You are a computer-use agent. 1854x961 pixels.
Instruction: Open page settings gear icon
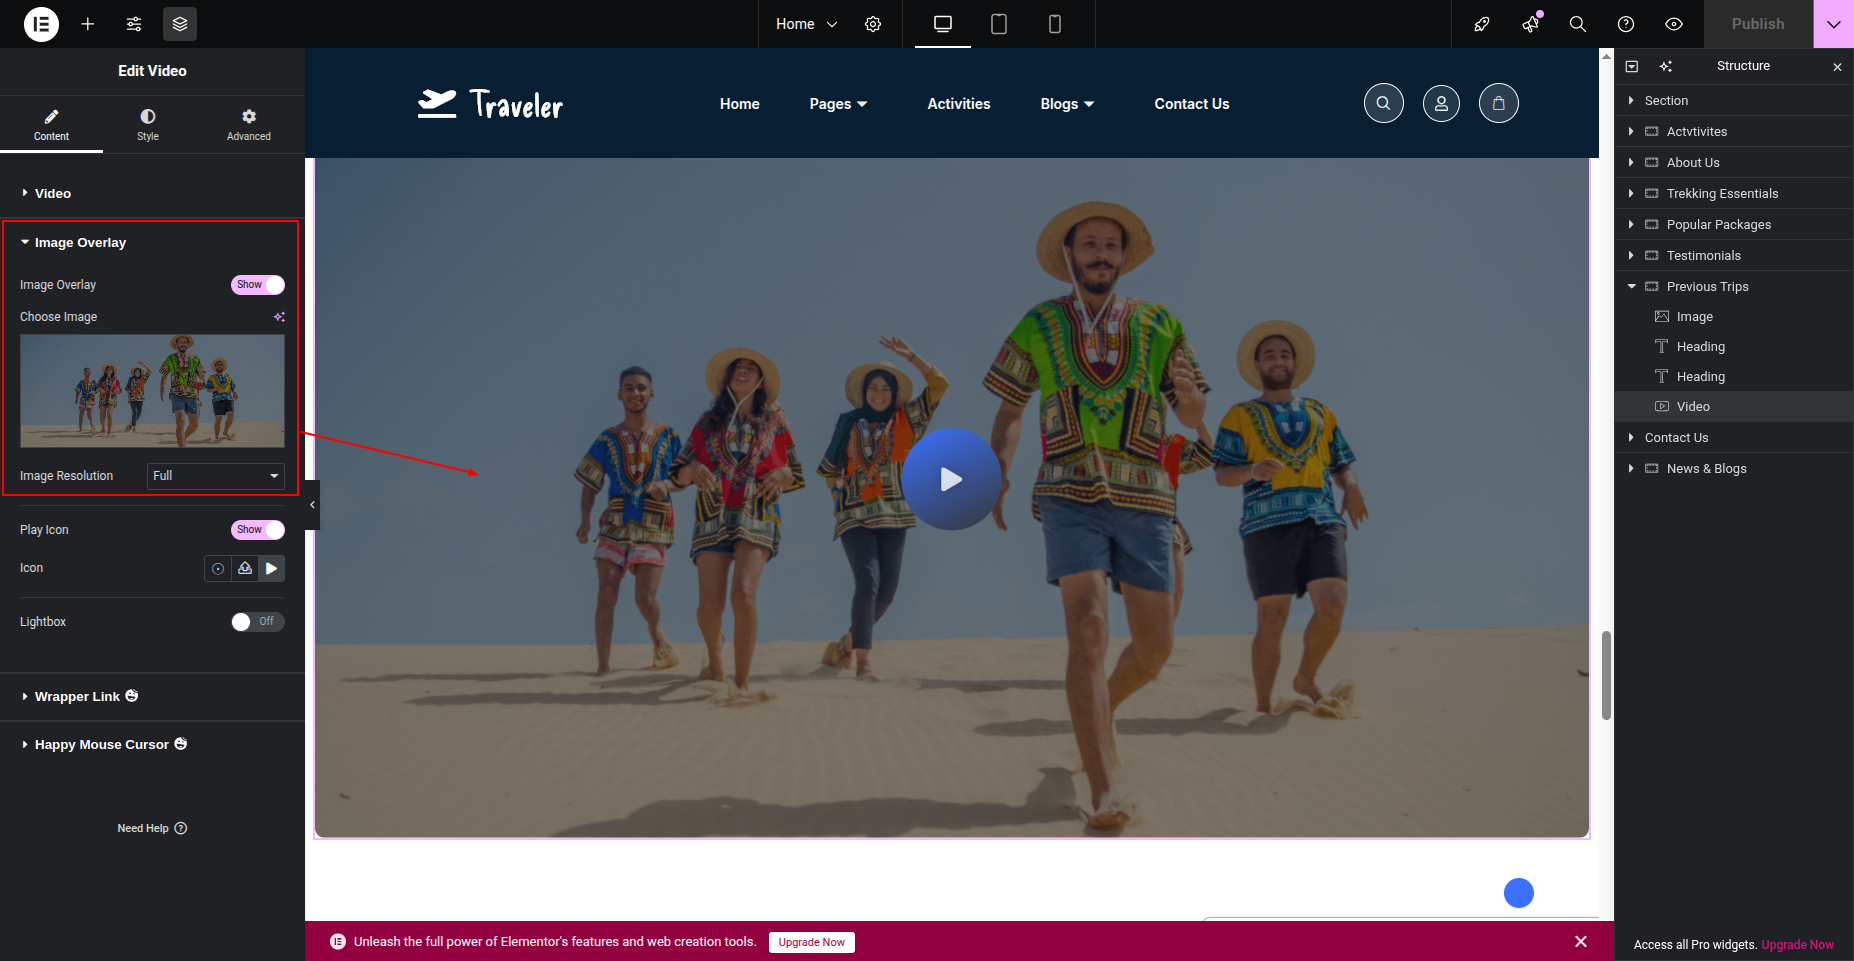(873, 24)
